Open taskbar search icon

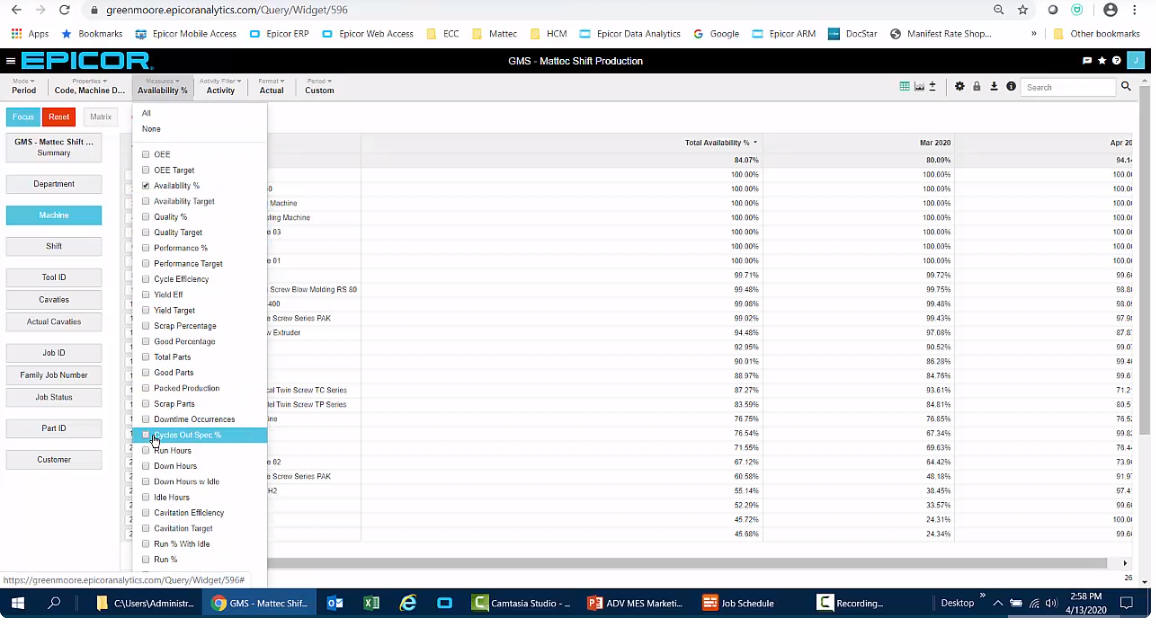coord(54,603)
